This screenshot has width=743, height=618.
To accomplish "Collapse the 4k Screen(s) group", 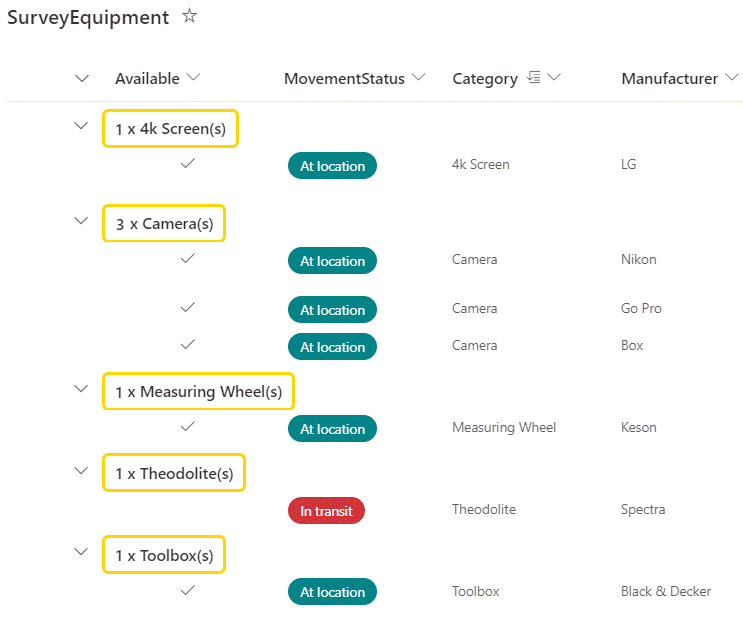I will [x=81, y=126].
